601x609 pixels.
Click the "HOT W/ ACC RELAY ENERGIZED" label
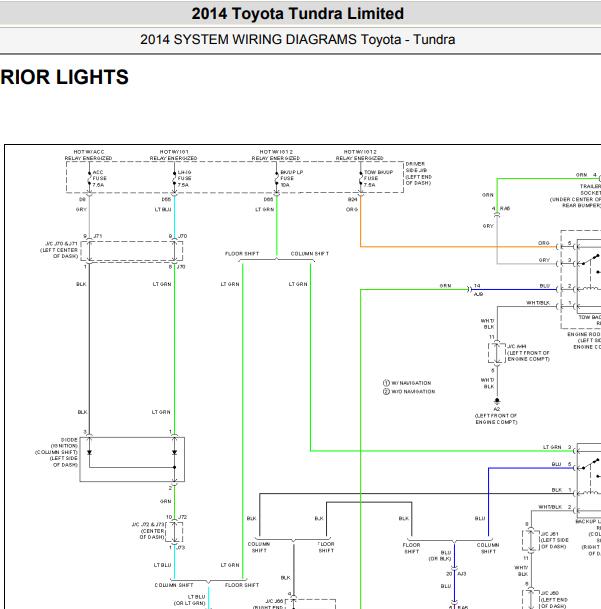(89, 155)
